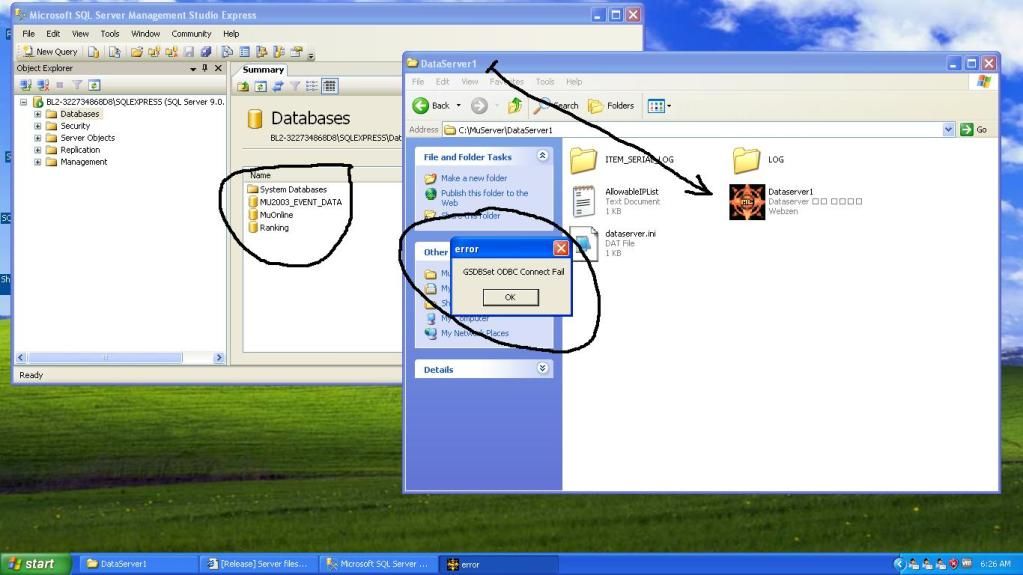Screen dimensions: 1023x575
Task: Expand the Databases tree node
Action: click(x=38, y=114)
